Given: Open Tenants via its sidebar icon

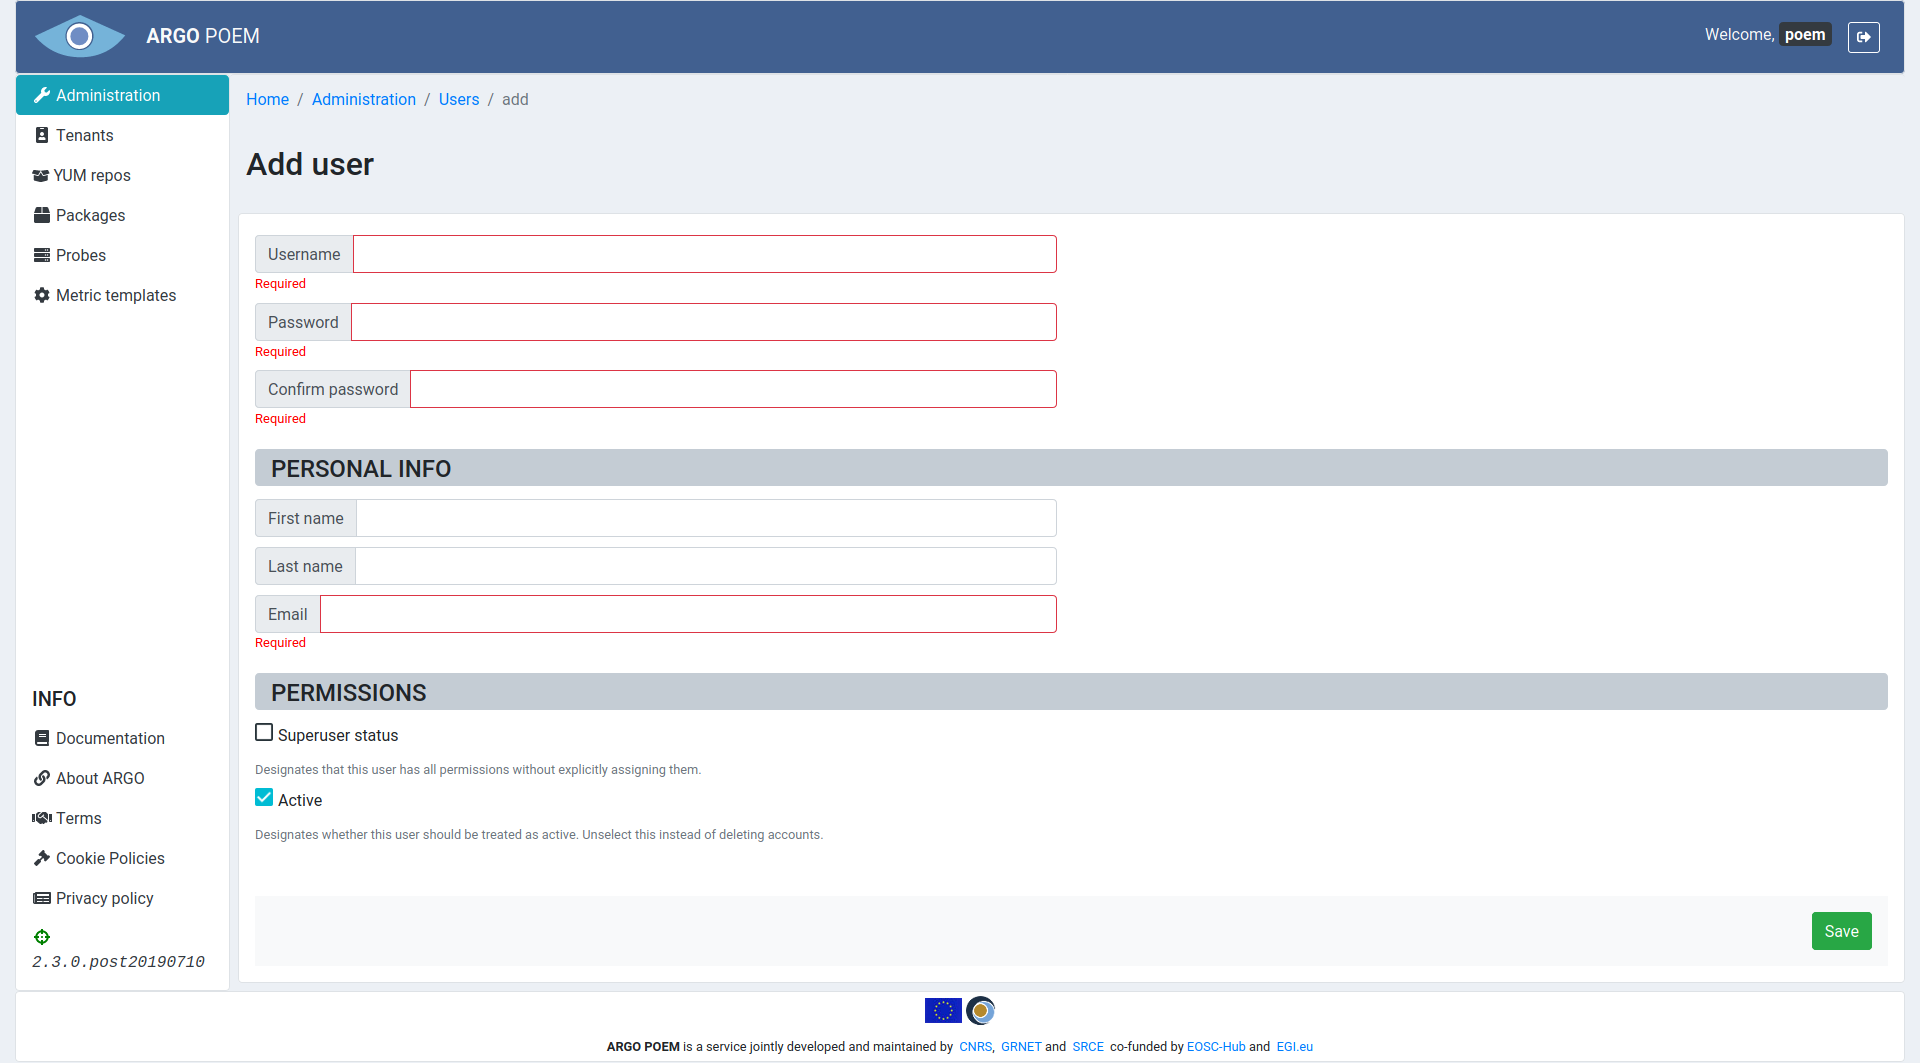Looking at the screenshot, I should click(41, 134).
